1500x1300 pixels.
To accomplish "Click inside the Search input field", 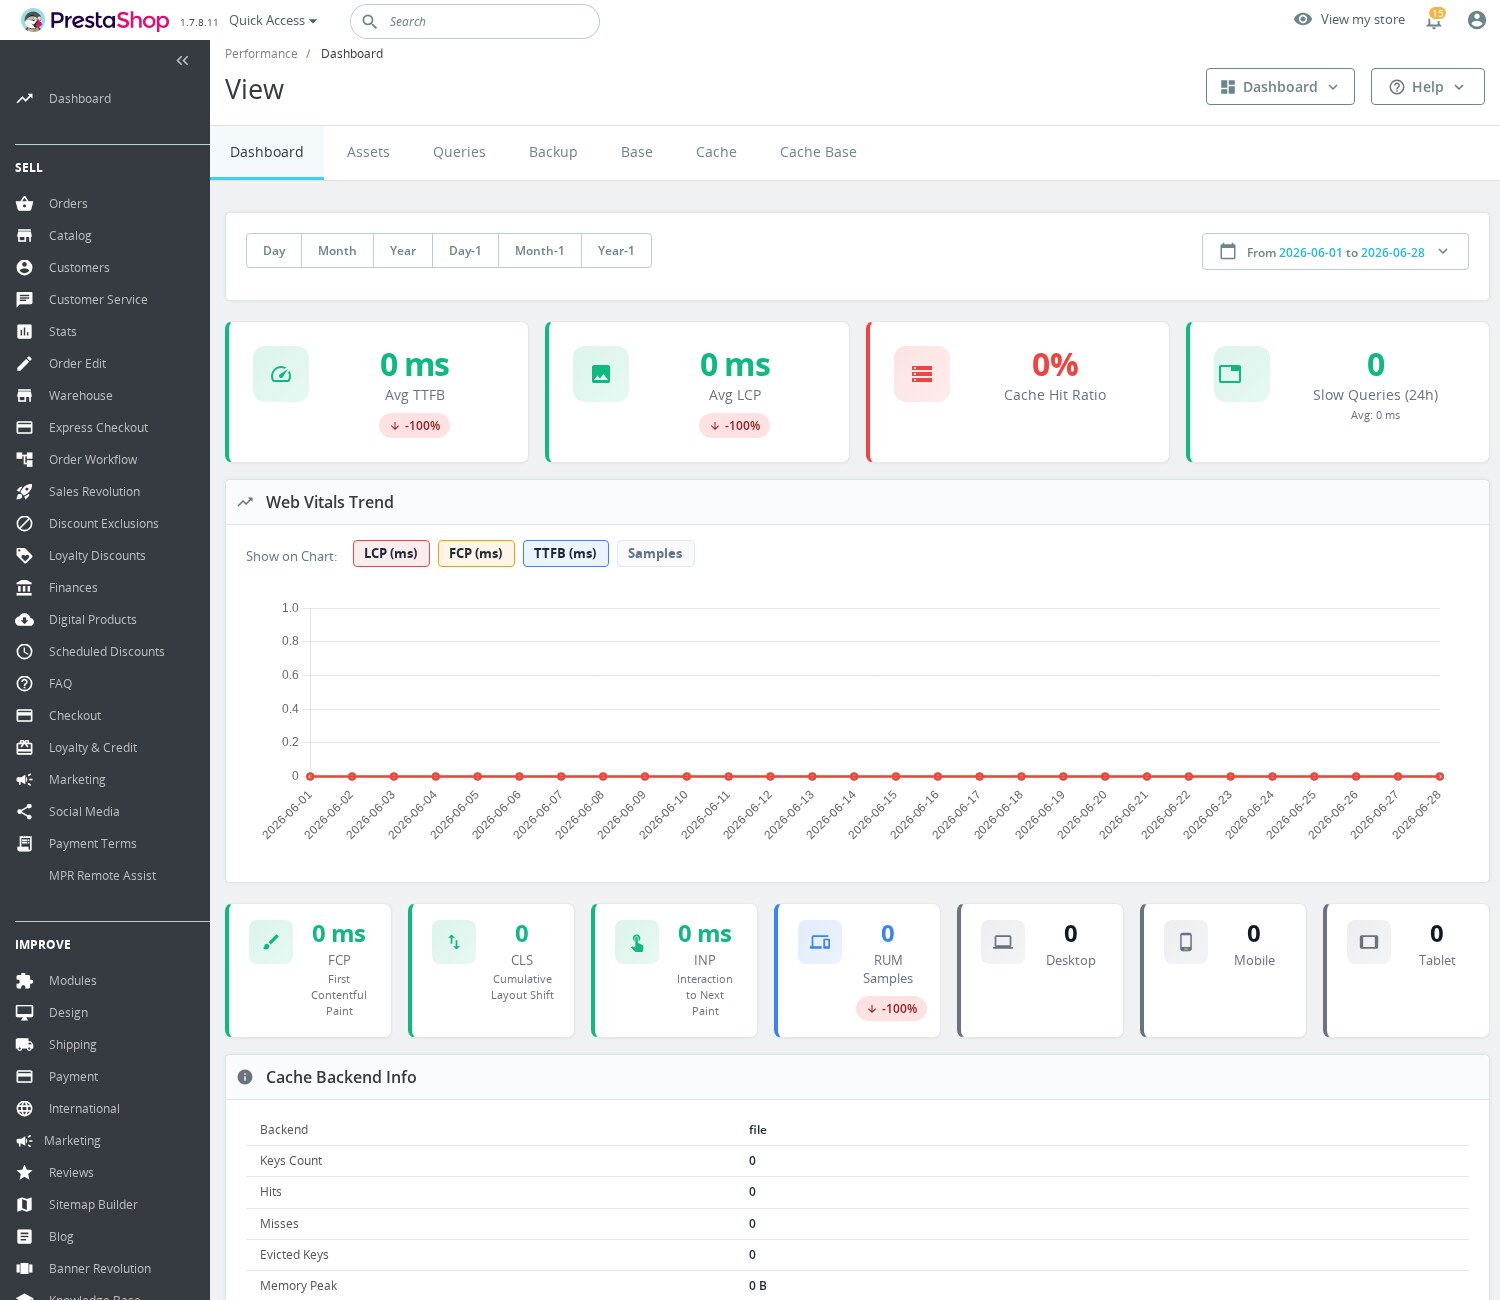I will (x=475, y=21).
